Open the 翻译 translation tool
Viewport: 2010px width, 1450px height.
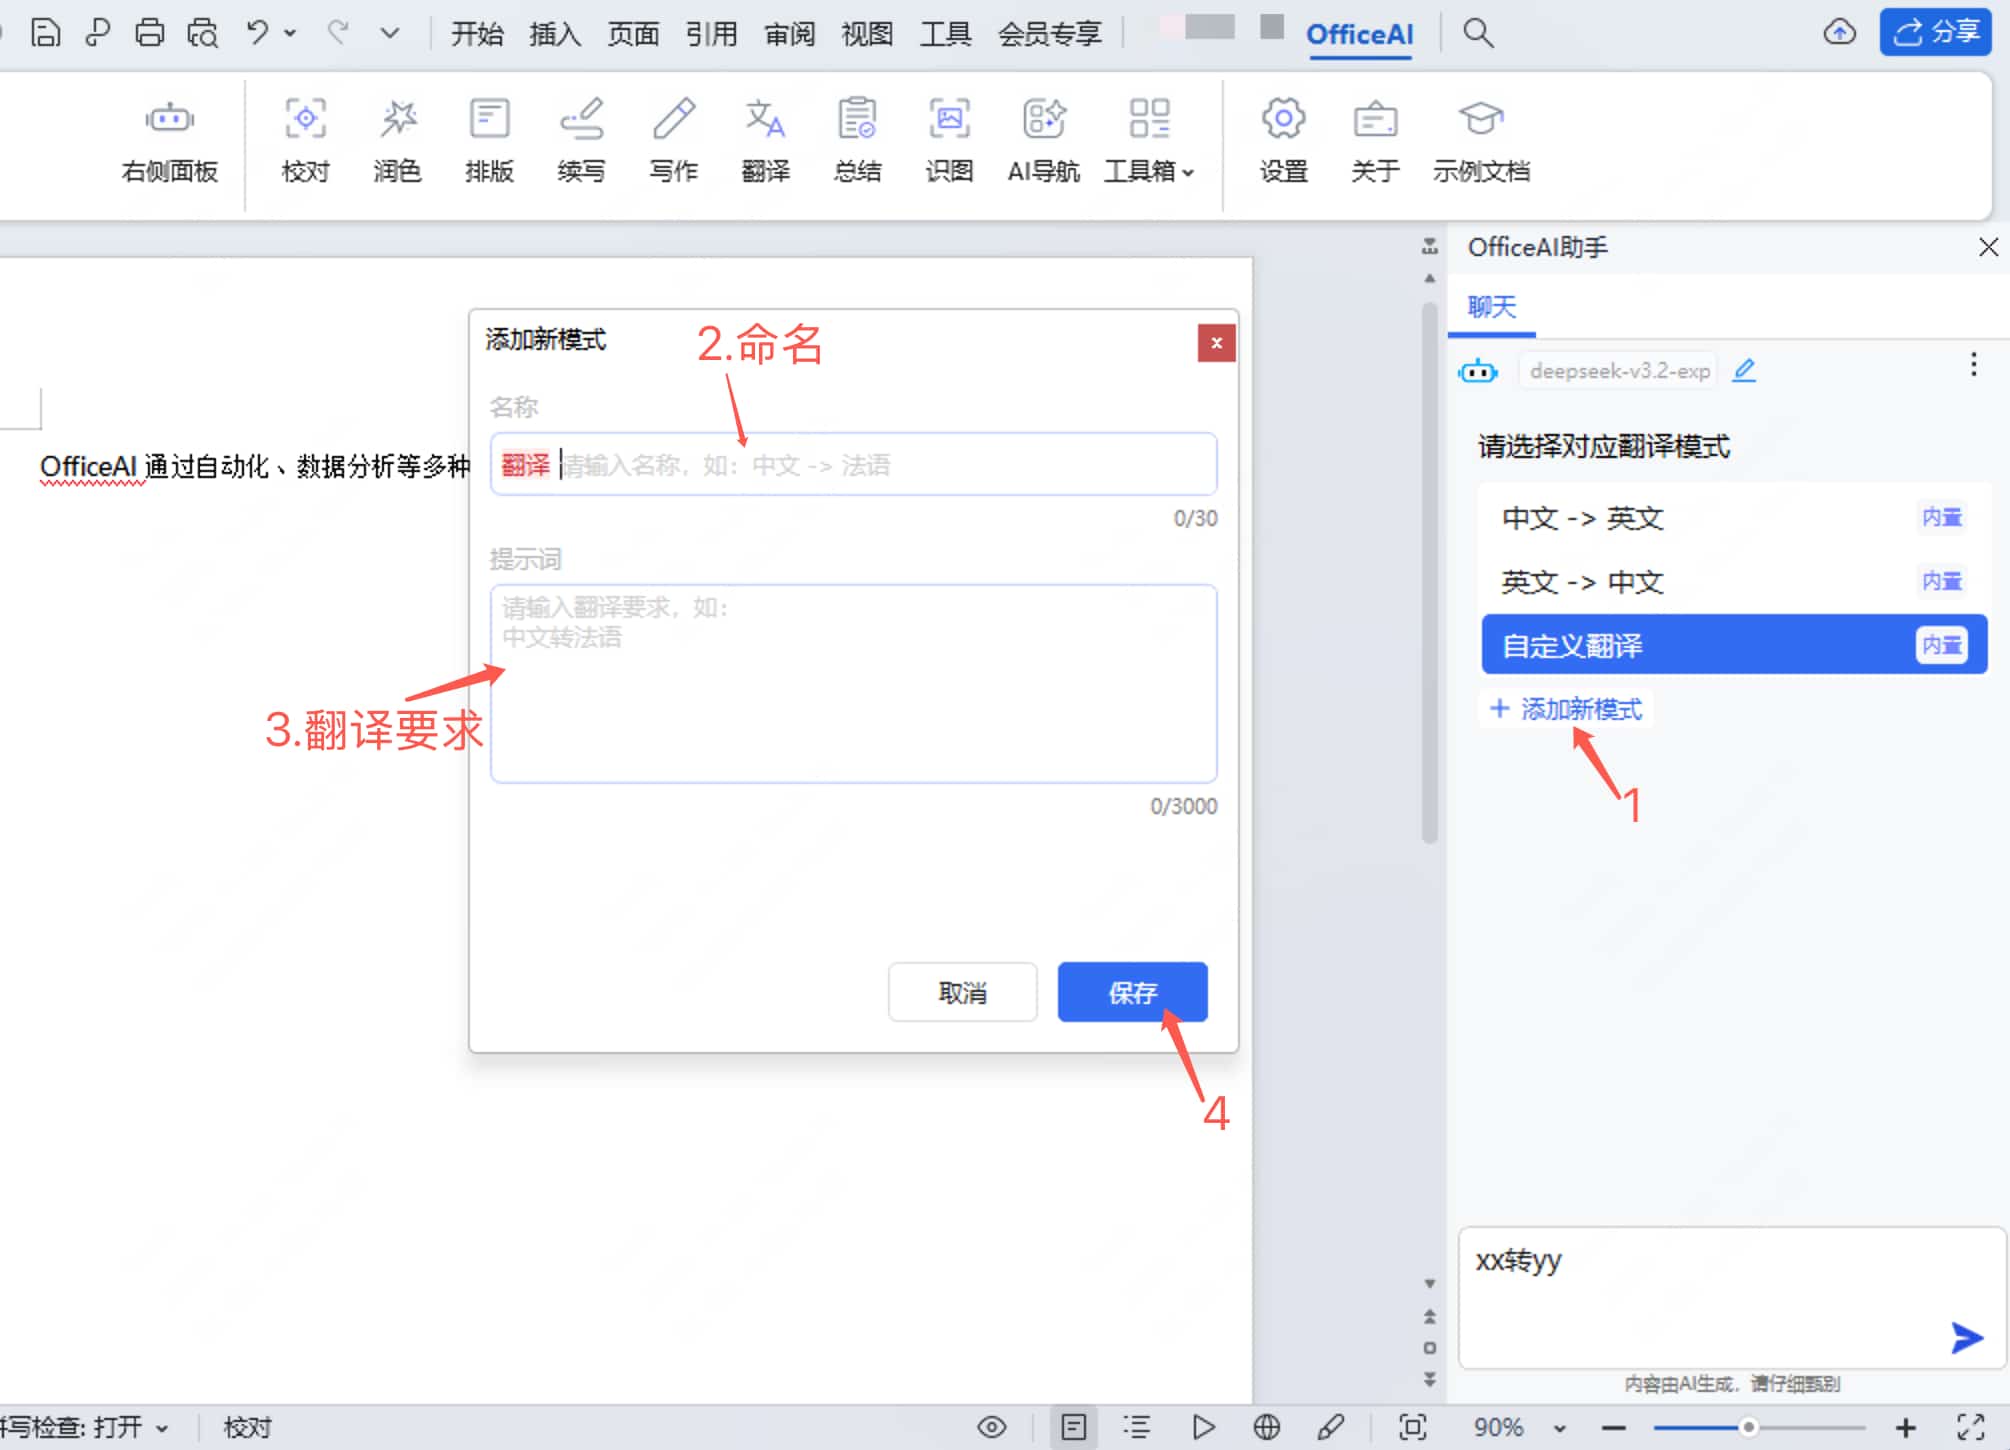(x=765, y=140)
